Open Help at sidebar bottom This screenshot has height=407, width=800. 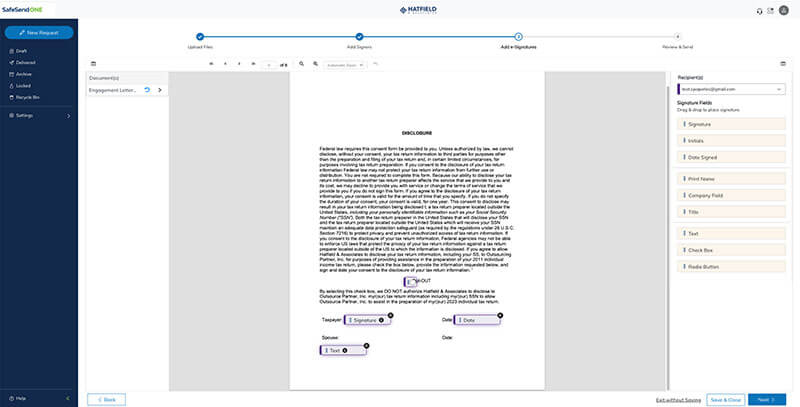[x=17, y=398]
